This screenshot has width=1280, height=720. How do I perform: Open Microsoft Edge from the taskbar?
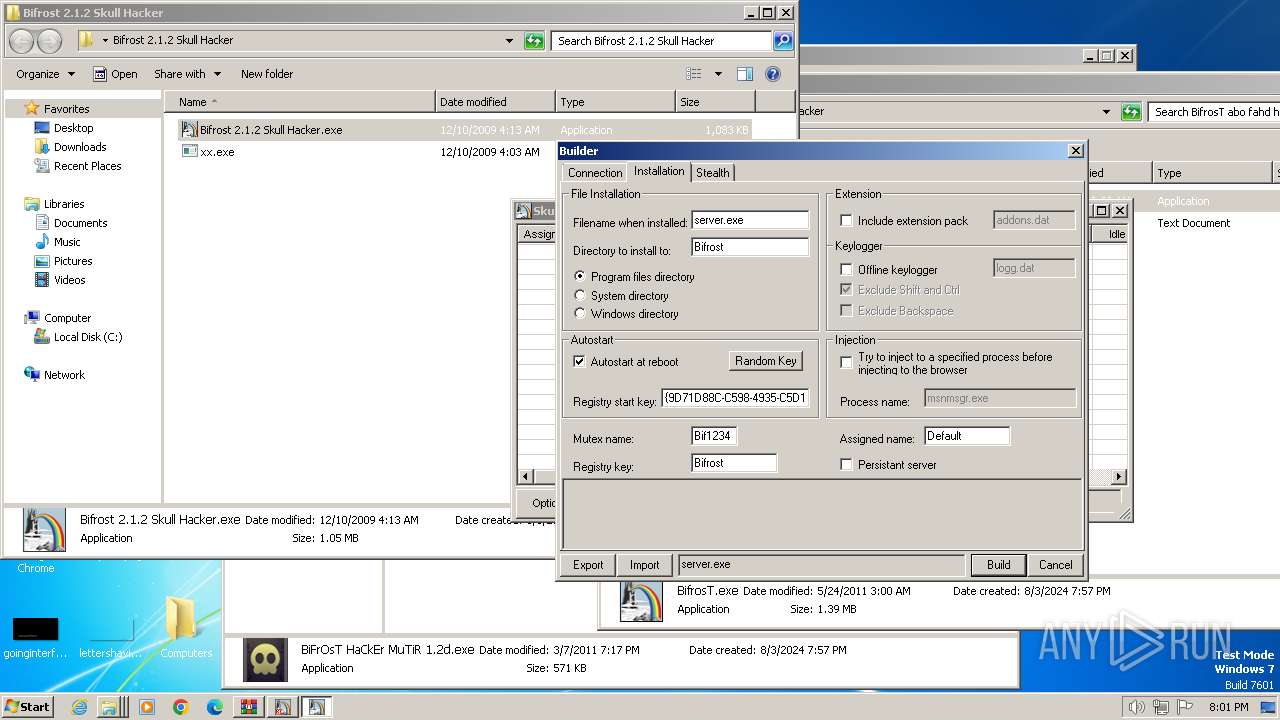214,707
